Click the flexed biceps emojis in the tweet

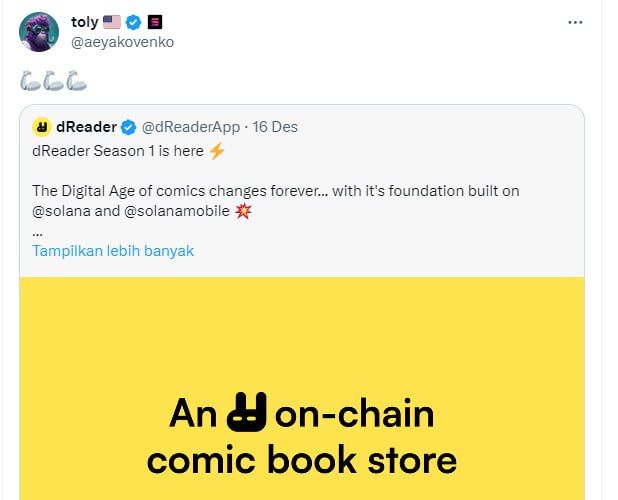click(x=54, y=75)
